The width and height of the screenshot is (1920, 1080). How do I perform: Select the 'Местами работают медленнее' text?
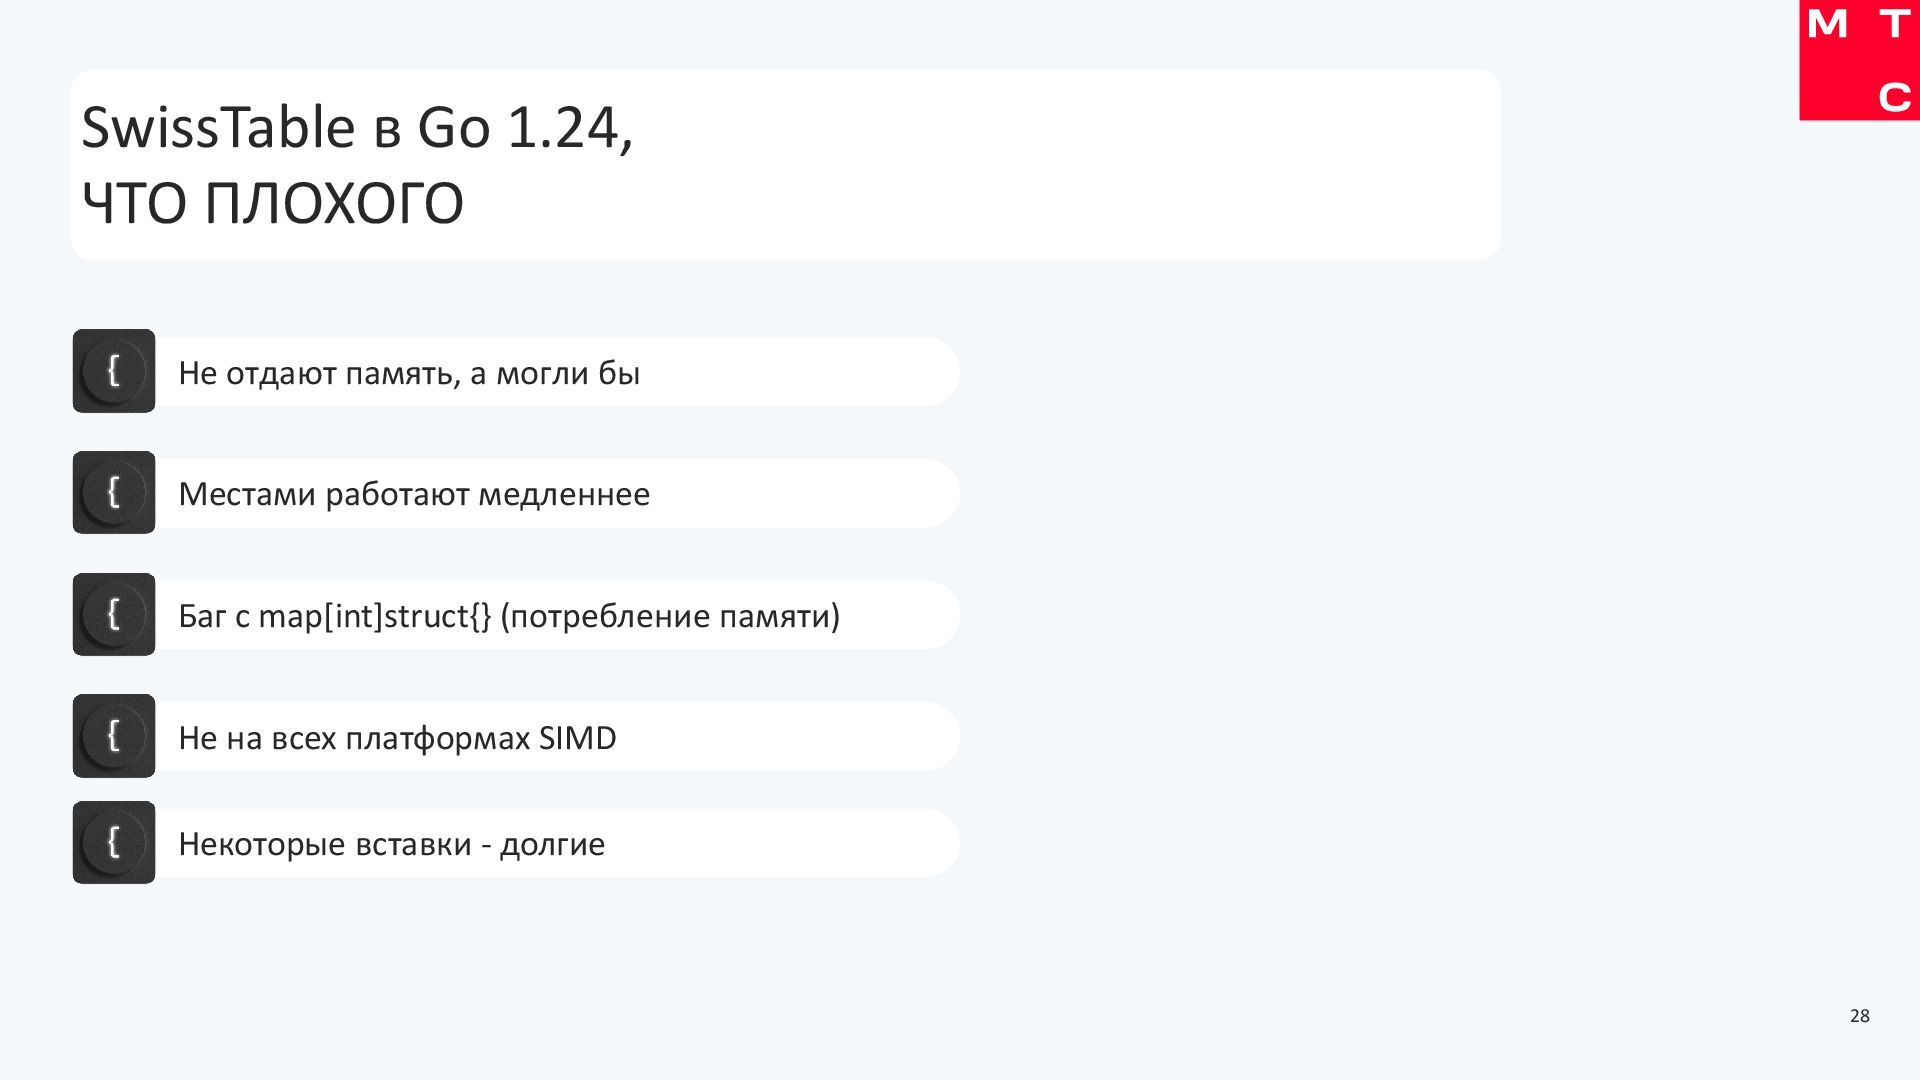point(413,494)
